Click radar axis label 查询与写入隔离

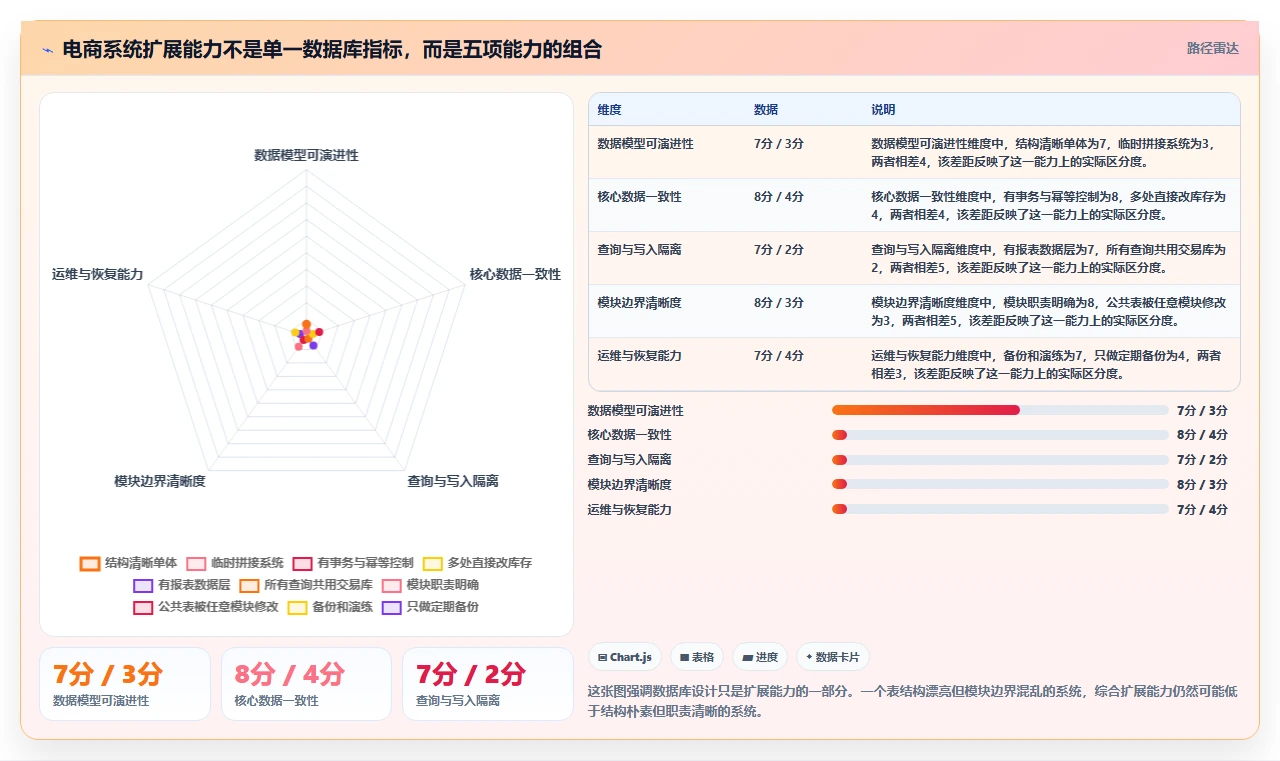tap(453, 481)
